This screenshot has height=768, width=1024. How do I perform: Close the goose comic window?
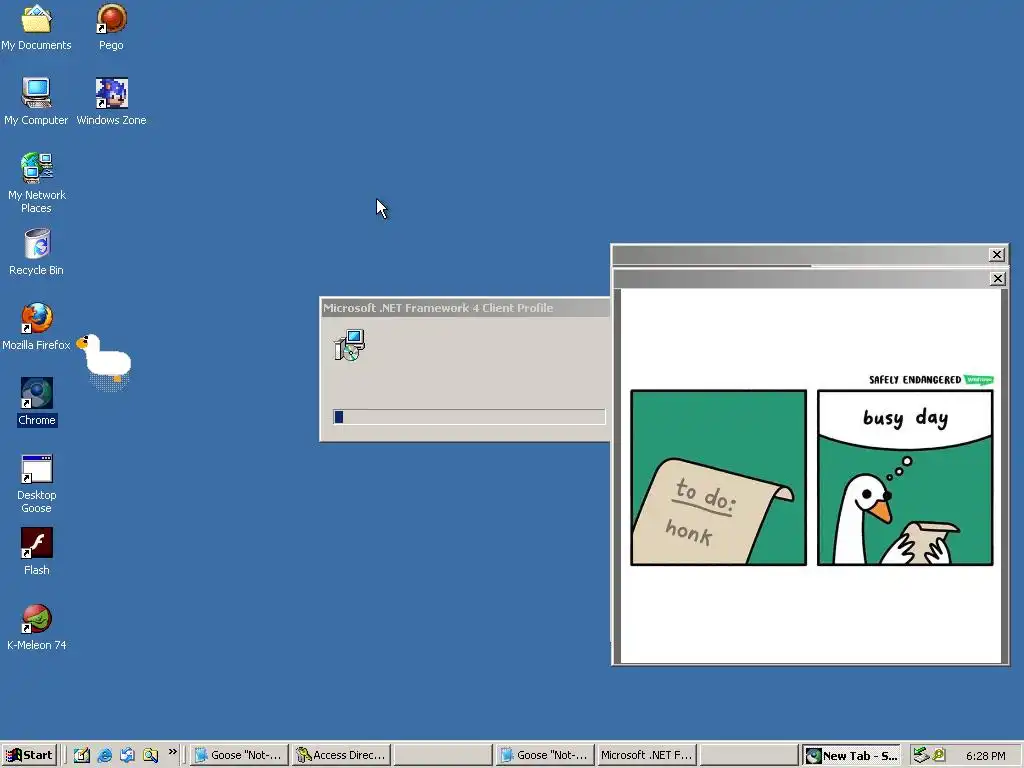[997, 279]
